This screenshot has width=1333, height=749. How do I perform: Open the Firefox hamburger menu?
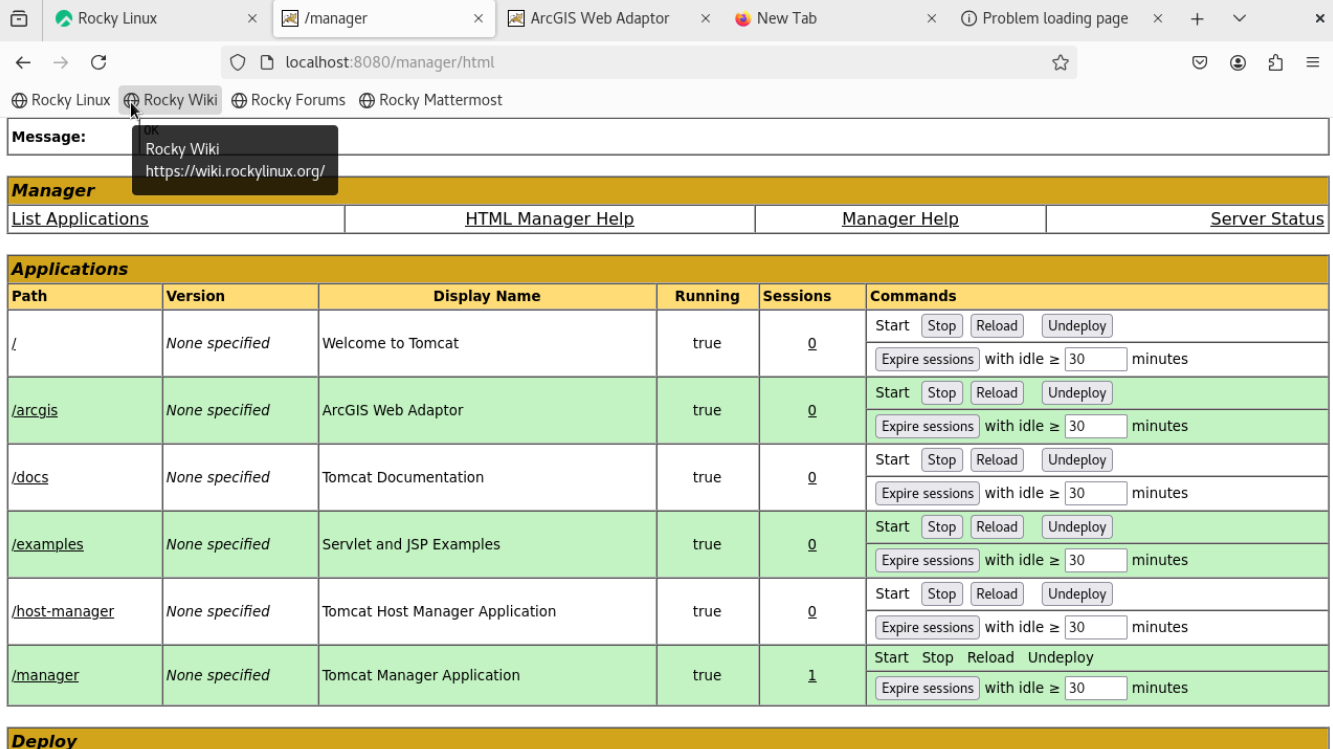(1313, 62)
